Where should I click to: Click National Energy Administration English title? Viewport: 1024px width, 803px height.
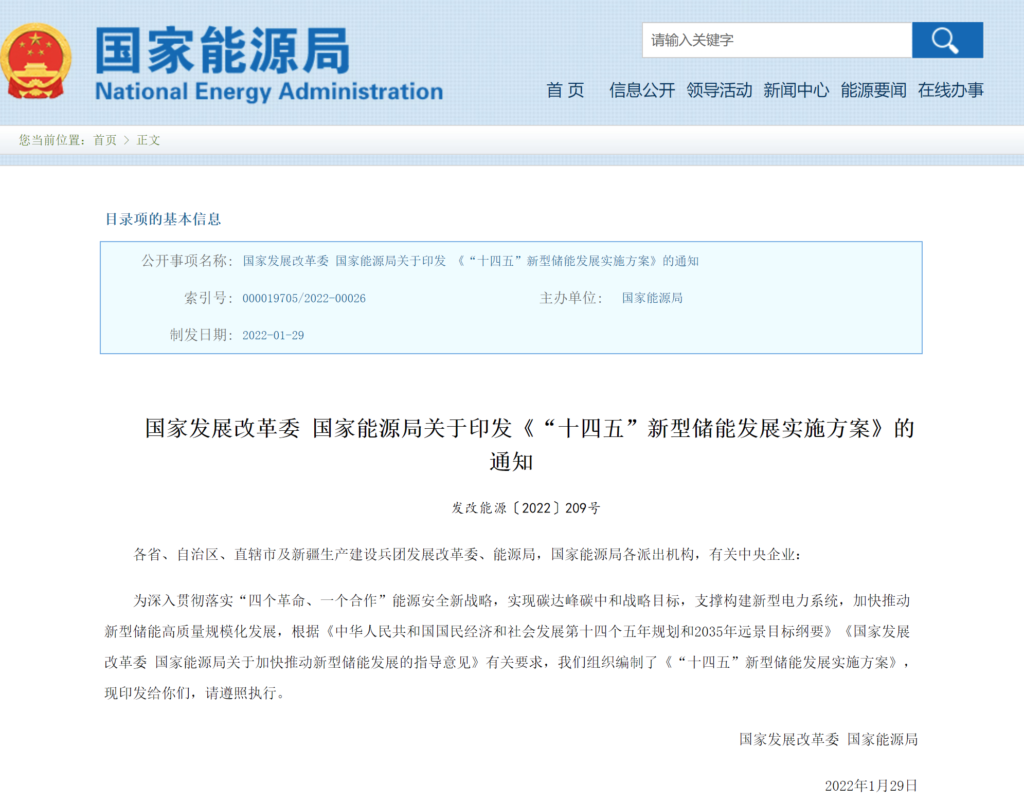tap(269, 91)
